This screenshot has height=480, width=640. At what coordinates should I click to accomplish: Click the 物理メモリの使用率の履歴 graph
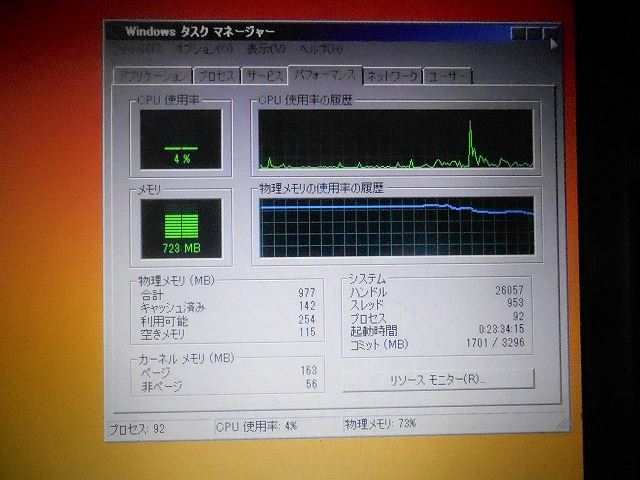(x=397, y=227)
